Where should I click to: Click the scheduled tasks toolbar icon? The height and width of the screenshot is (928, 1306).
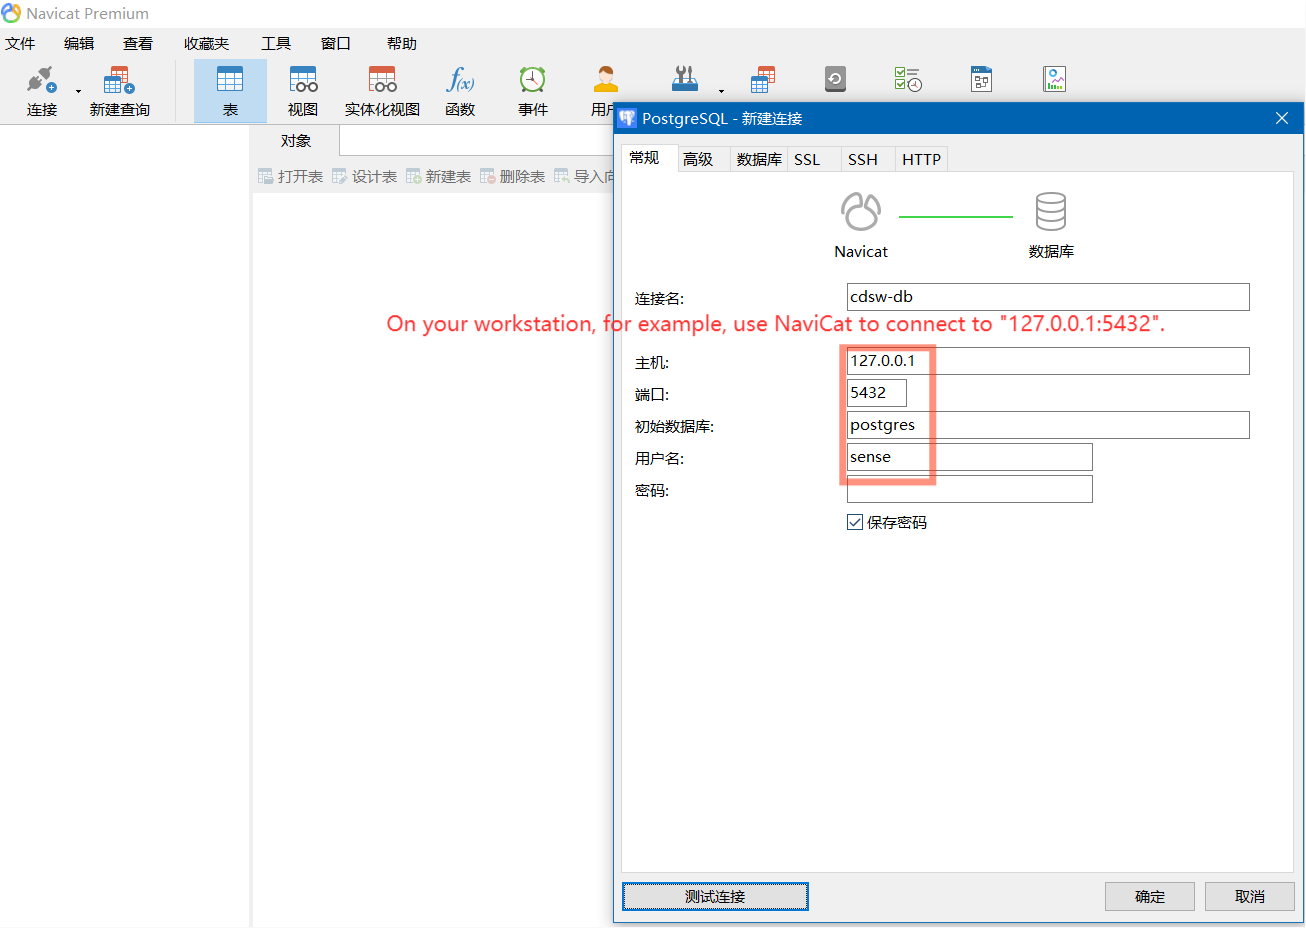(x=909, y=79)
